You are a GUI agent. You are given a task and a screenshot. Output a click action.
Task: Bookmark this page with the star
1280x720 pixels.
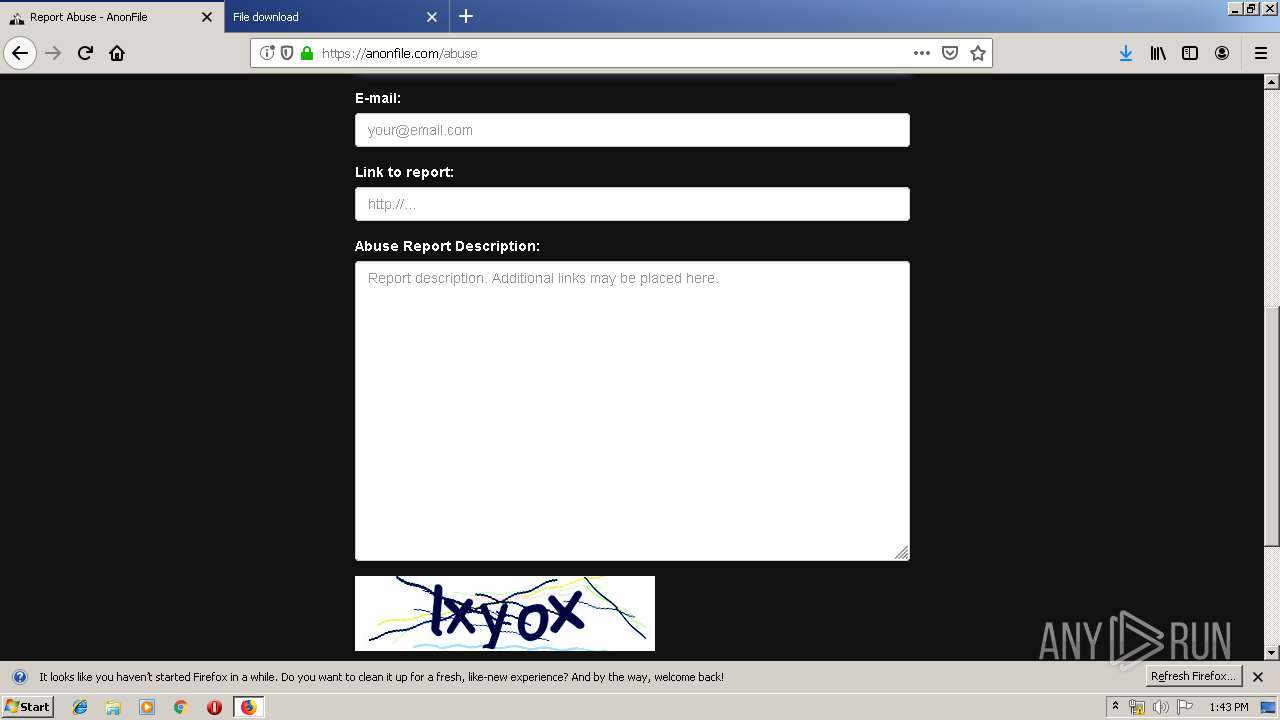(978, 53)
